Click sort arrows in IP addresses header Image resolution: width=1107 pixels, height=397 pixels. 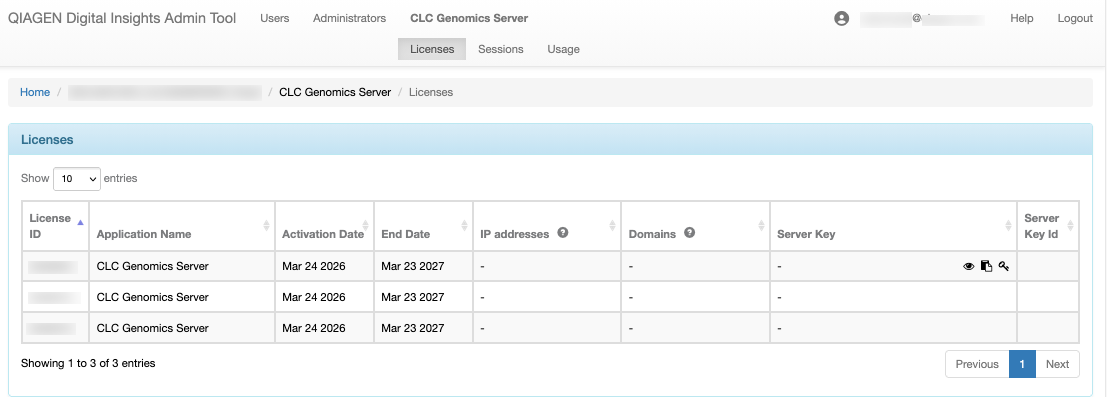click(x=612, y=226)
